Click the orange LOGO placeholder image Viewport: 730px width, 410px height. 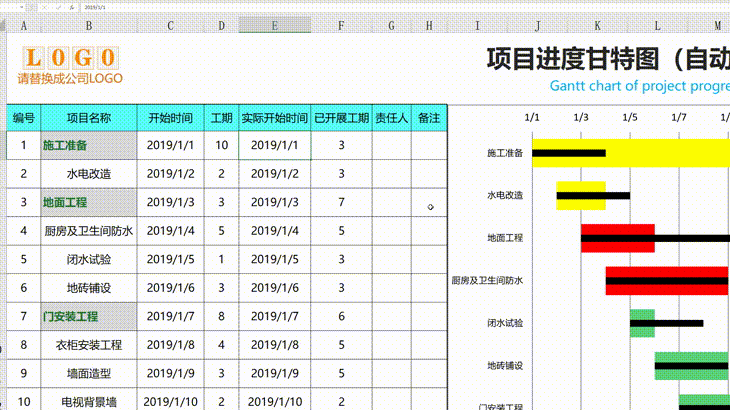click(x=70, y=58)
